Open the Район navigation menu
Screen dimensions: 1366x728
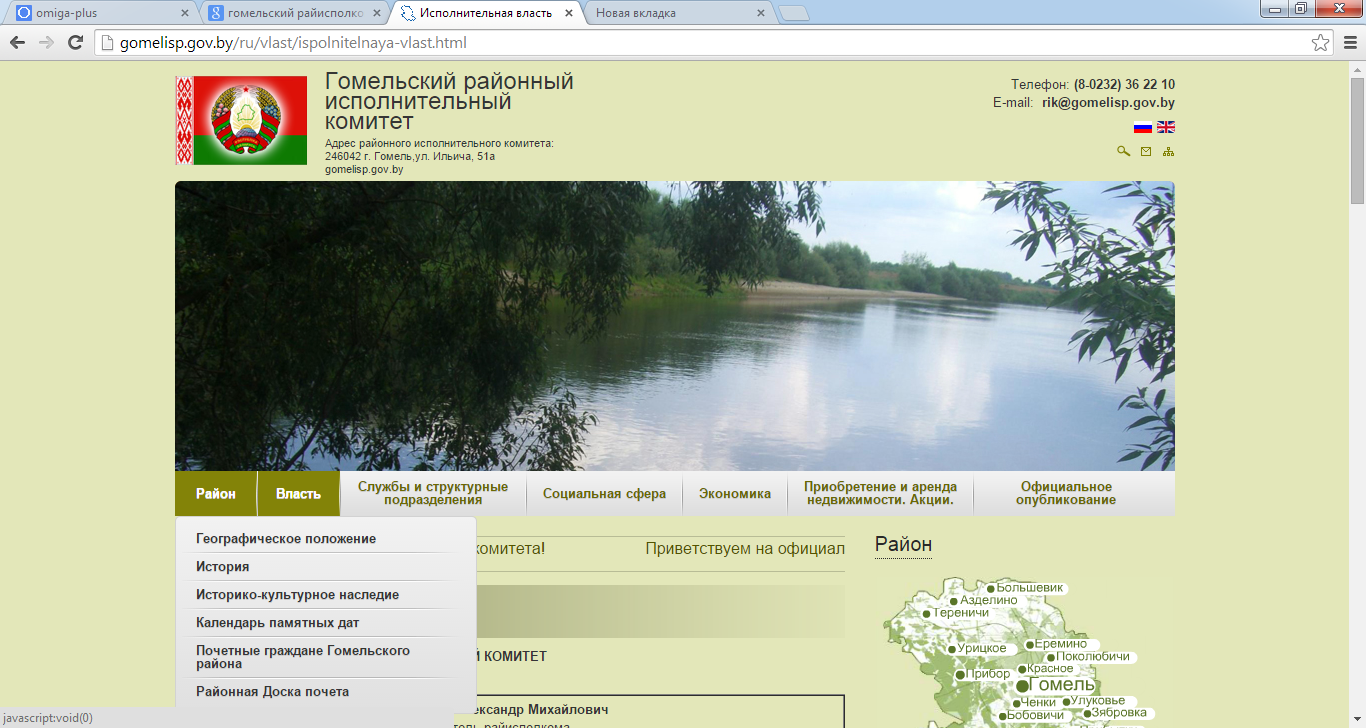pyautogui.click(x=216, y=494)
